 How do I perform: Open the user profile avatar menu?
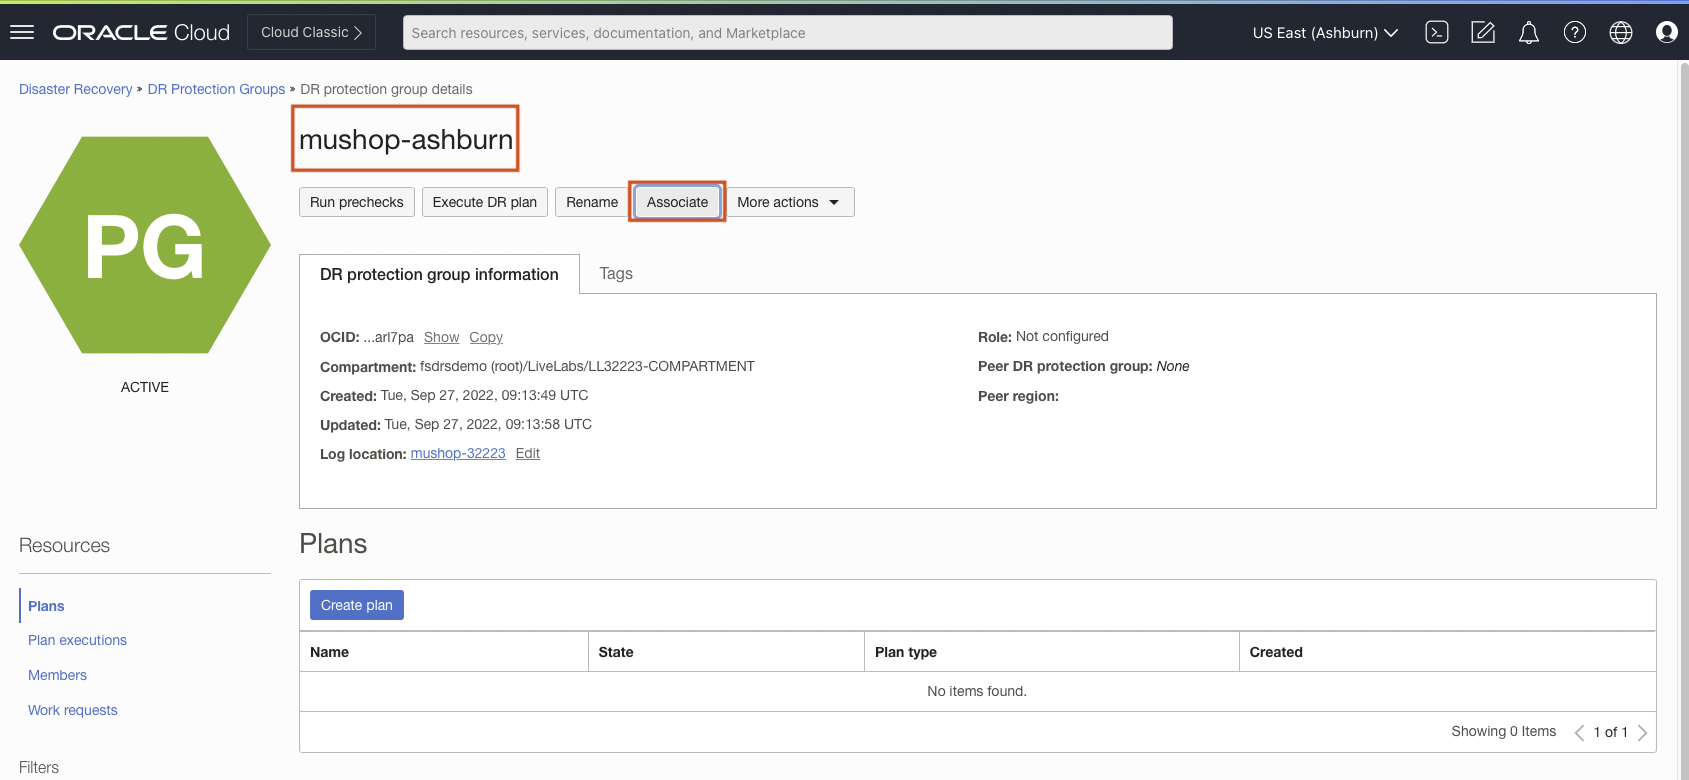[1666, 32]
